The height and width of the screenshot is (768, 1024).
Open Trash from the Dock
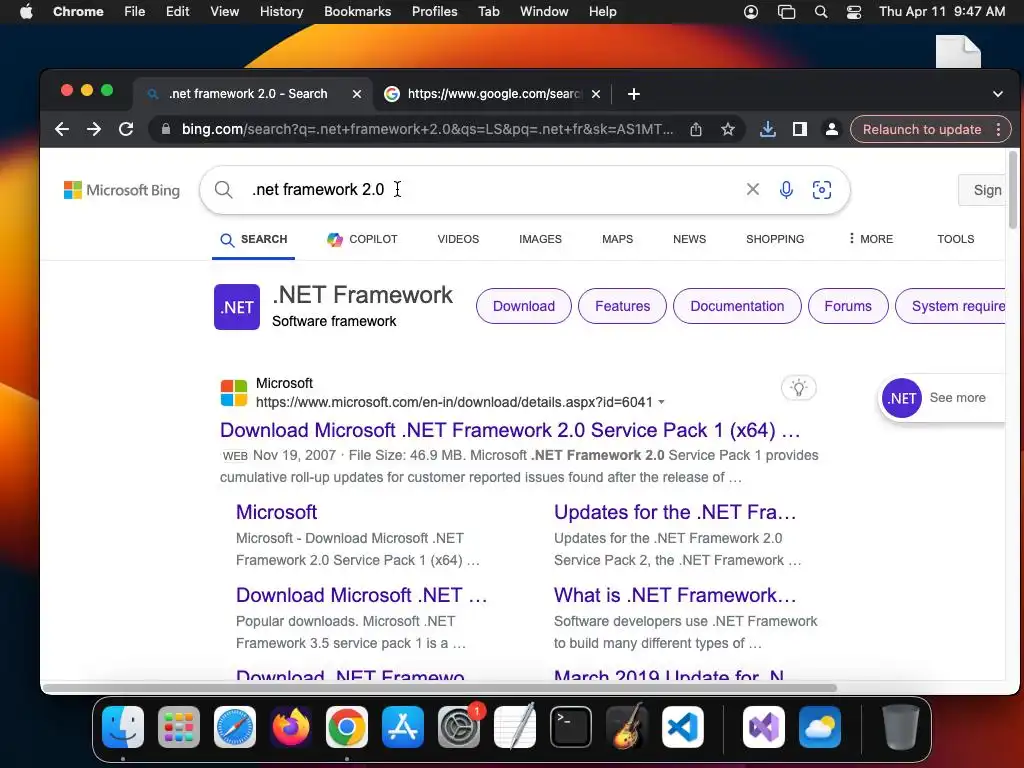point(901,727)
